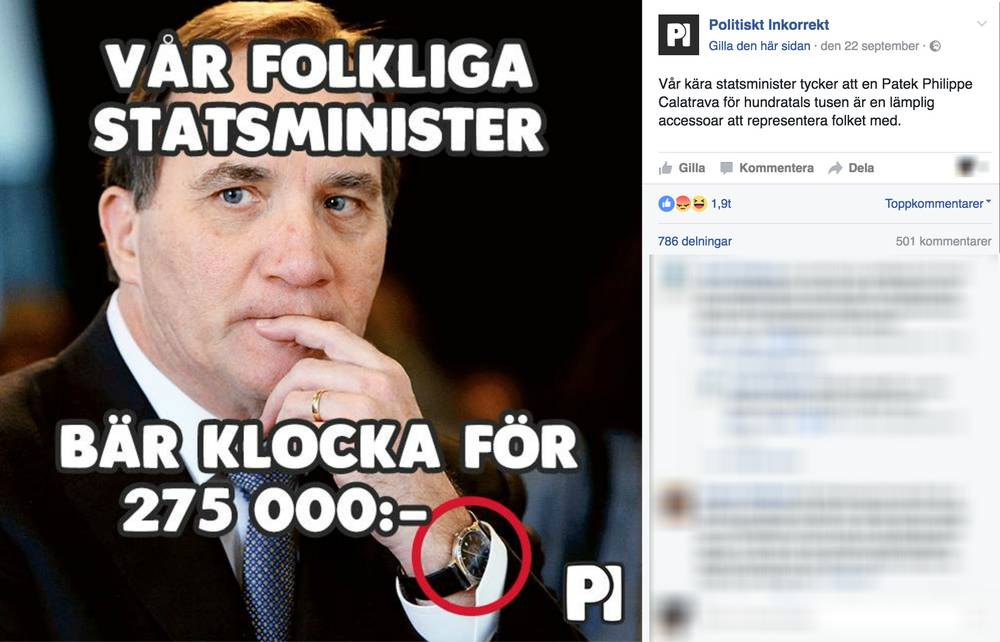
Task: Open the meme photo in full view
Action: [321, 321]
